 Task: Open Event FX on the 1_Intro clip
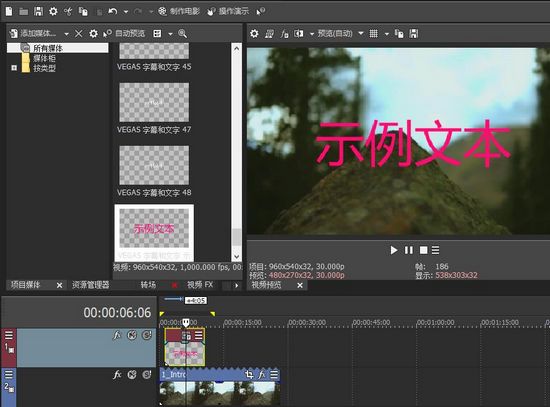[262, 374]
